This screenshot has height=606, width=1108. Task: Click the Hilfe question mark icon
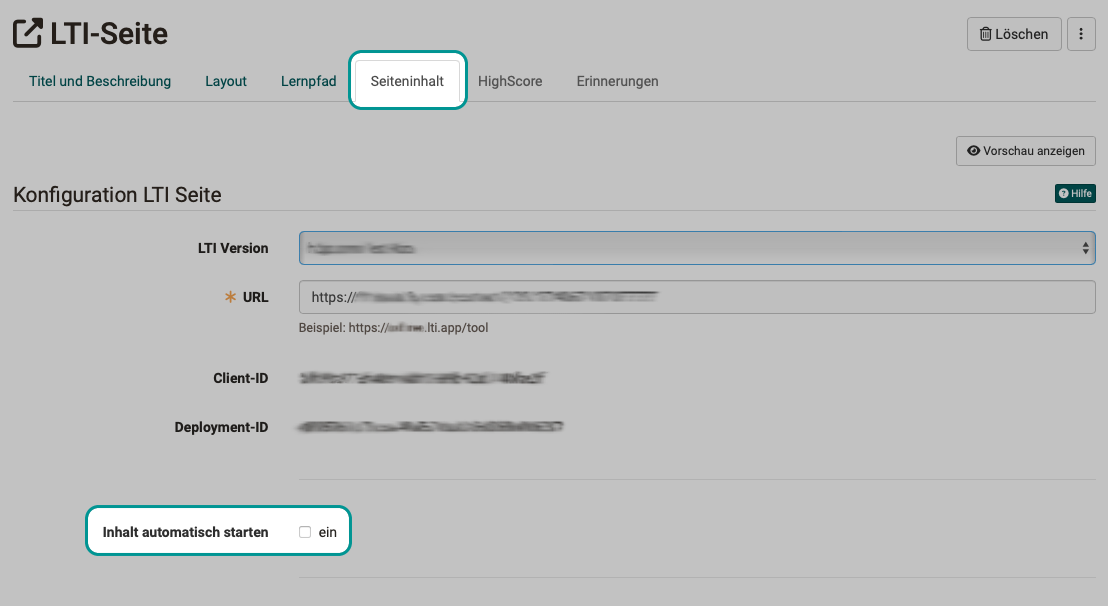pyautogui.click(x=1064, y=194)
